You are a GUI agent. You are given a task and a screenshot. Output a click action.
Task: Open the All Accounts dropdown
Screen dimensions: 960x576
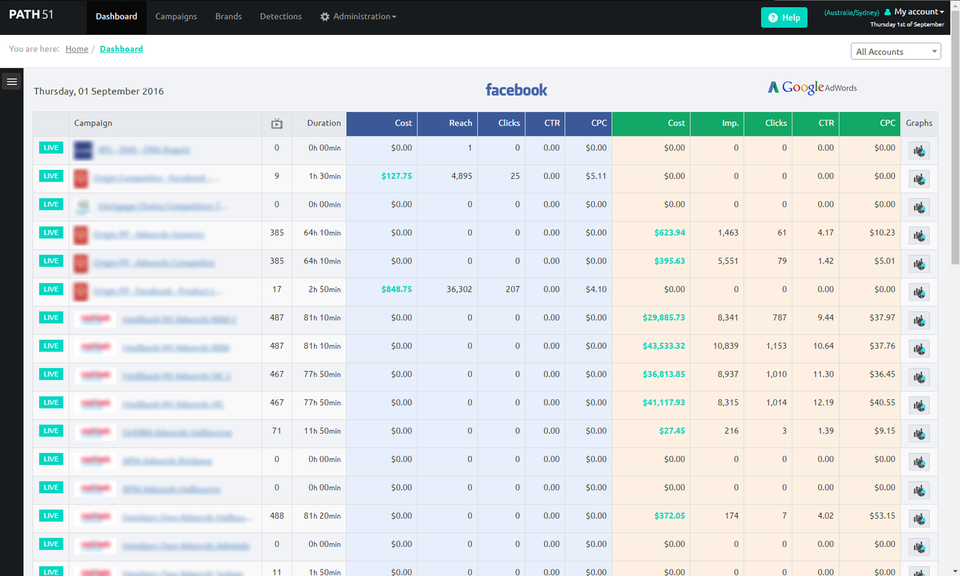point(895,50)
